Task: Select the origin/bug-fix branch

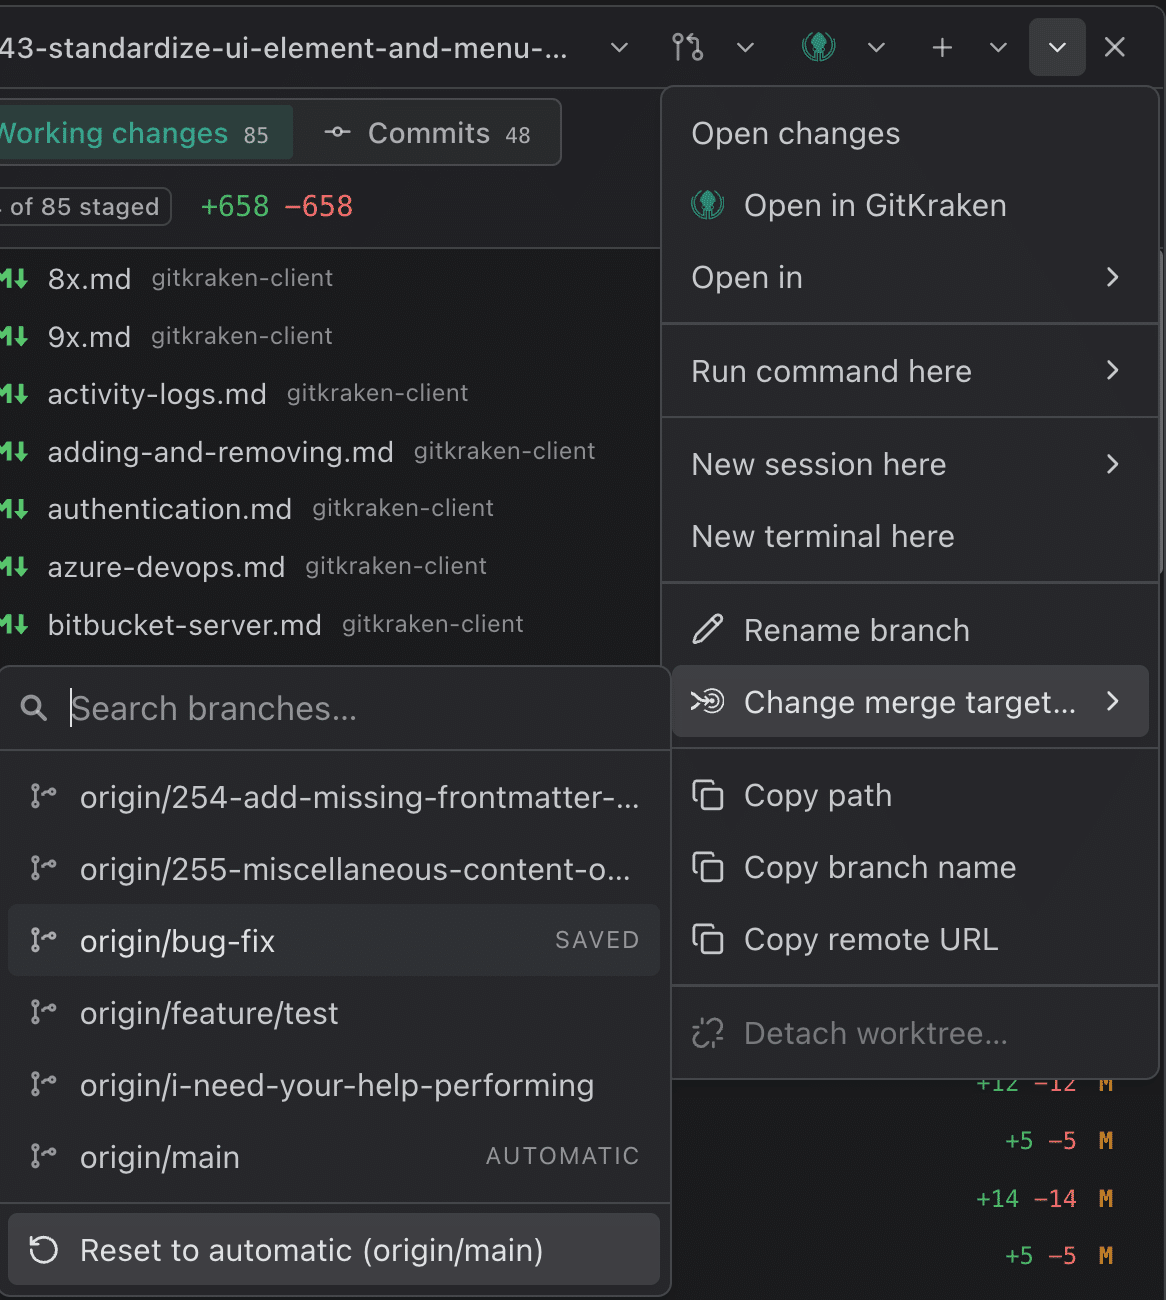Action: [334, 940]
